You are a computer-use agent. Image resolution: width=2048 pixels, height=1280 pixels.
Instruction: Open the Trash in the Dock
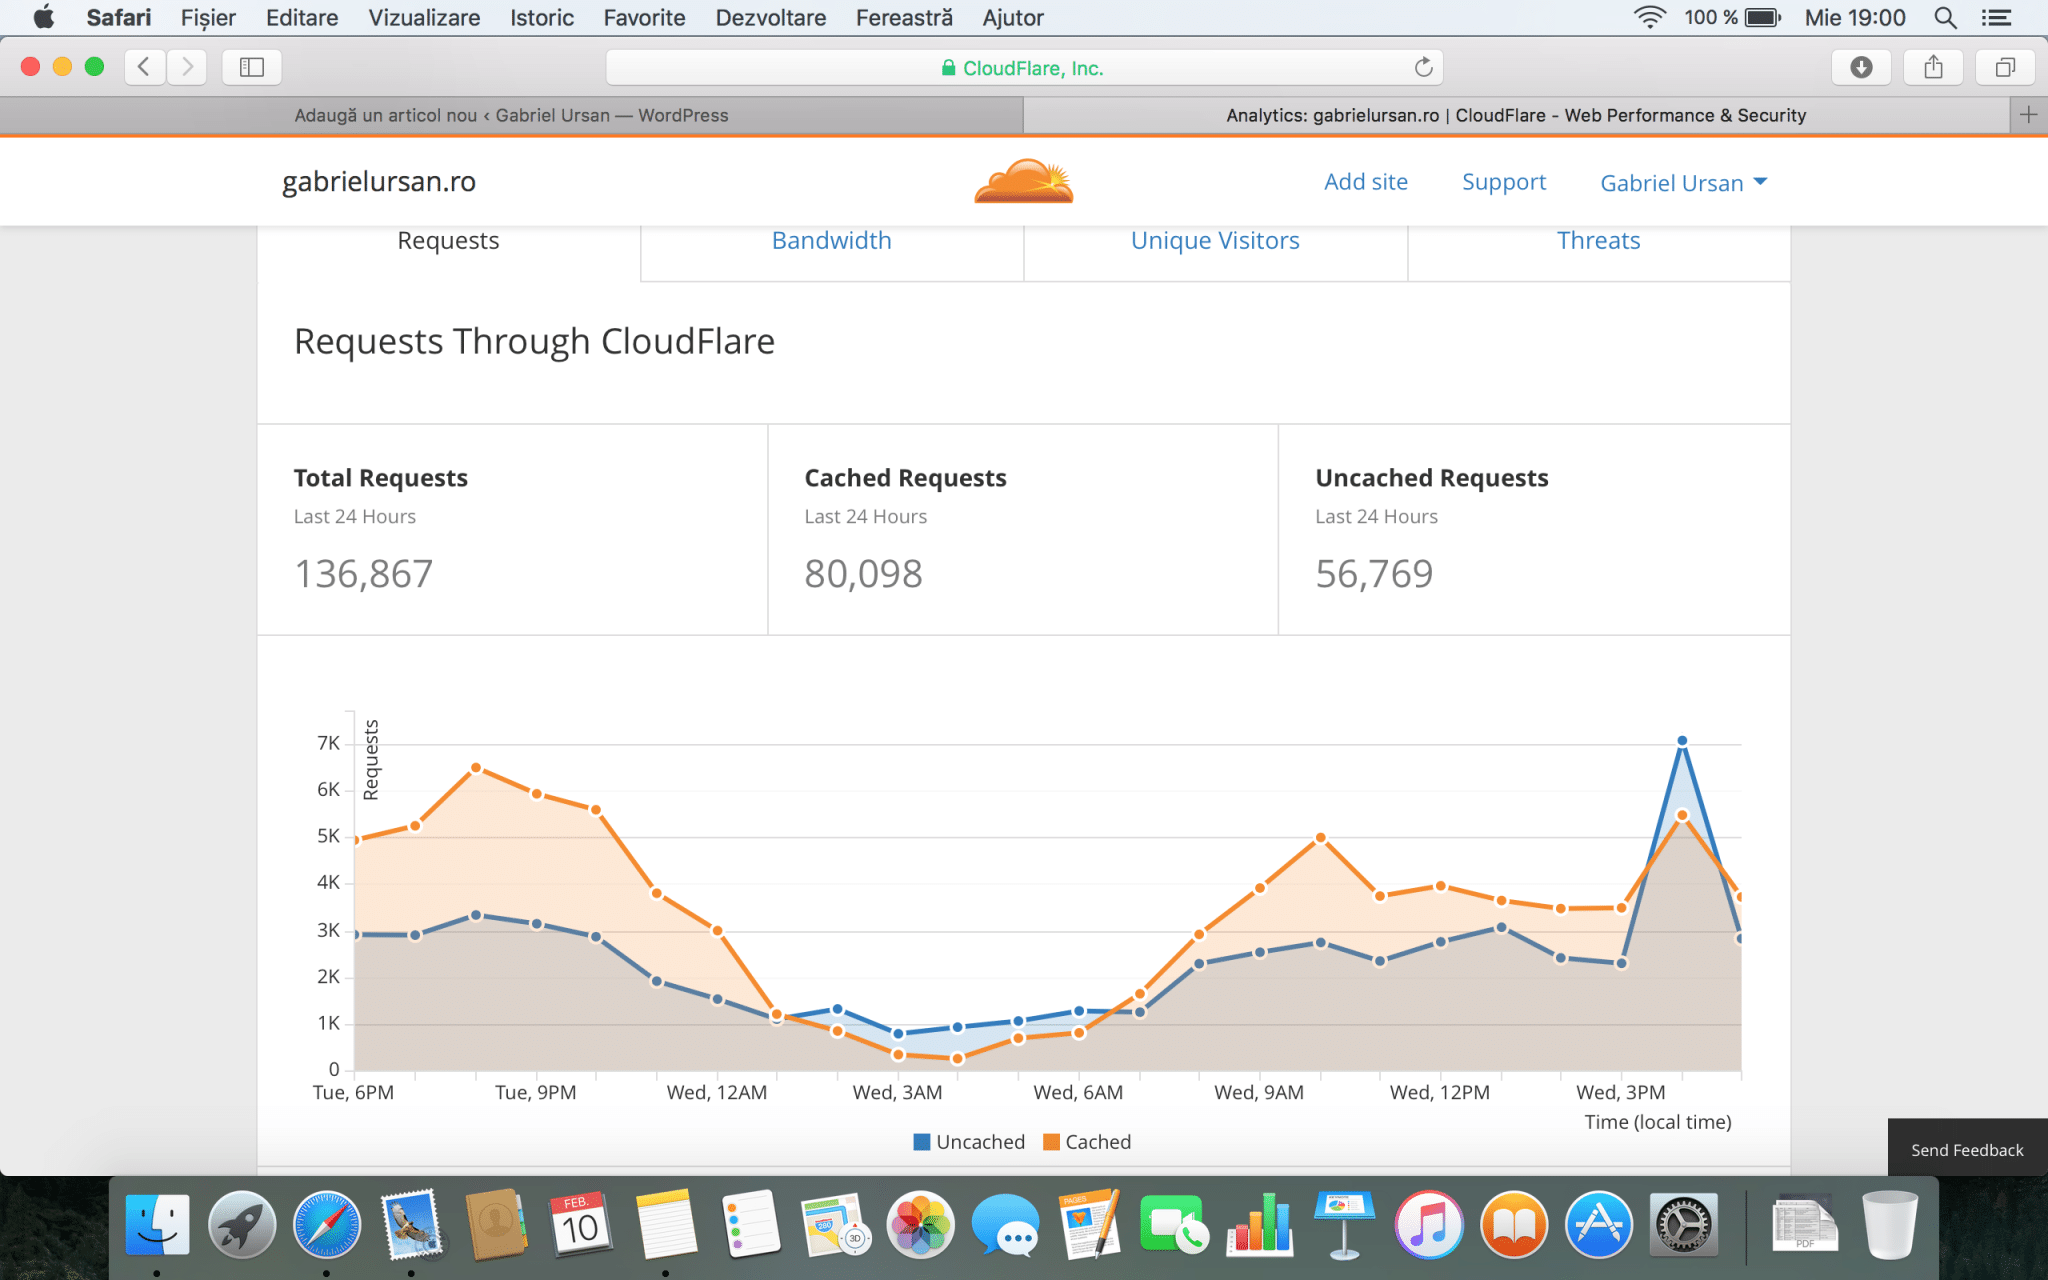(1890, 1225)
